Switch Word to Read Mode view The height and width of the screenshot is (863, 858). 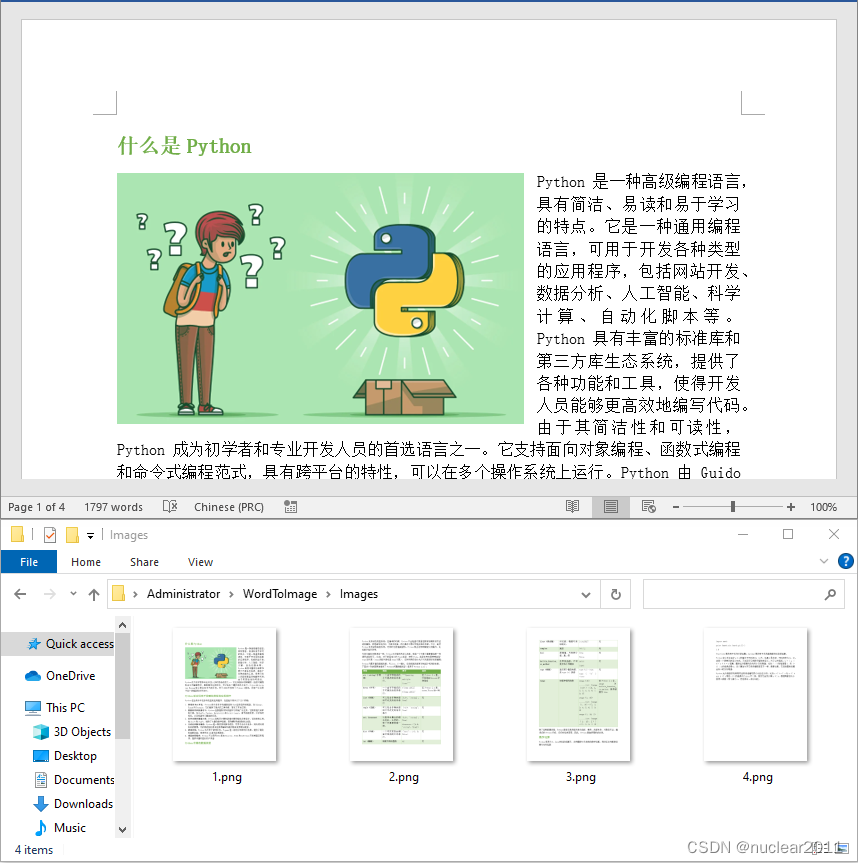tap(572, 506)
